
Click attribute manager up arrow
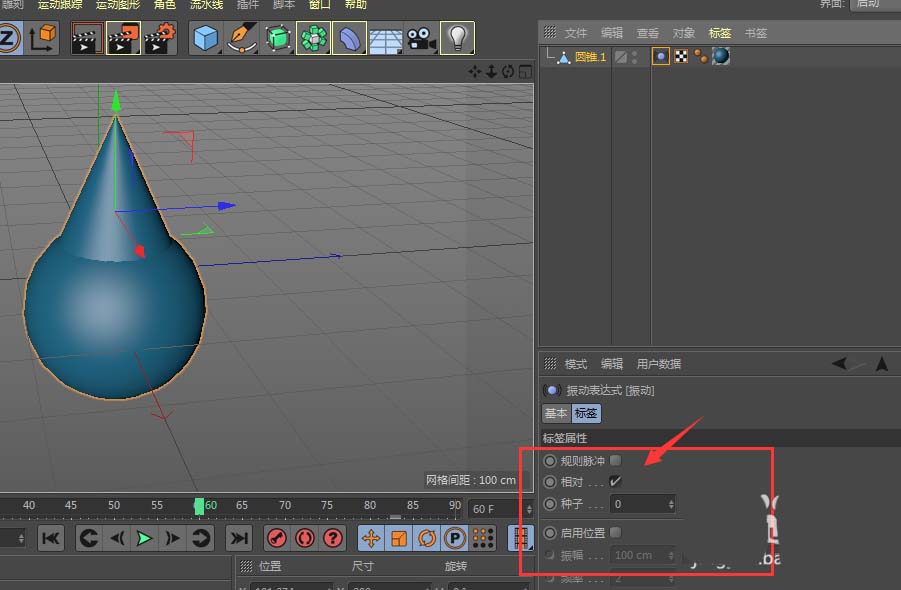882,363
